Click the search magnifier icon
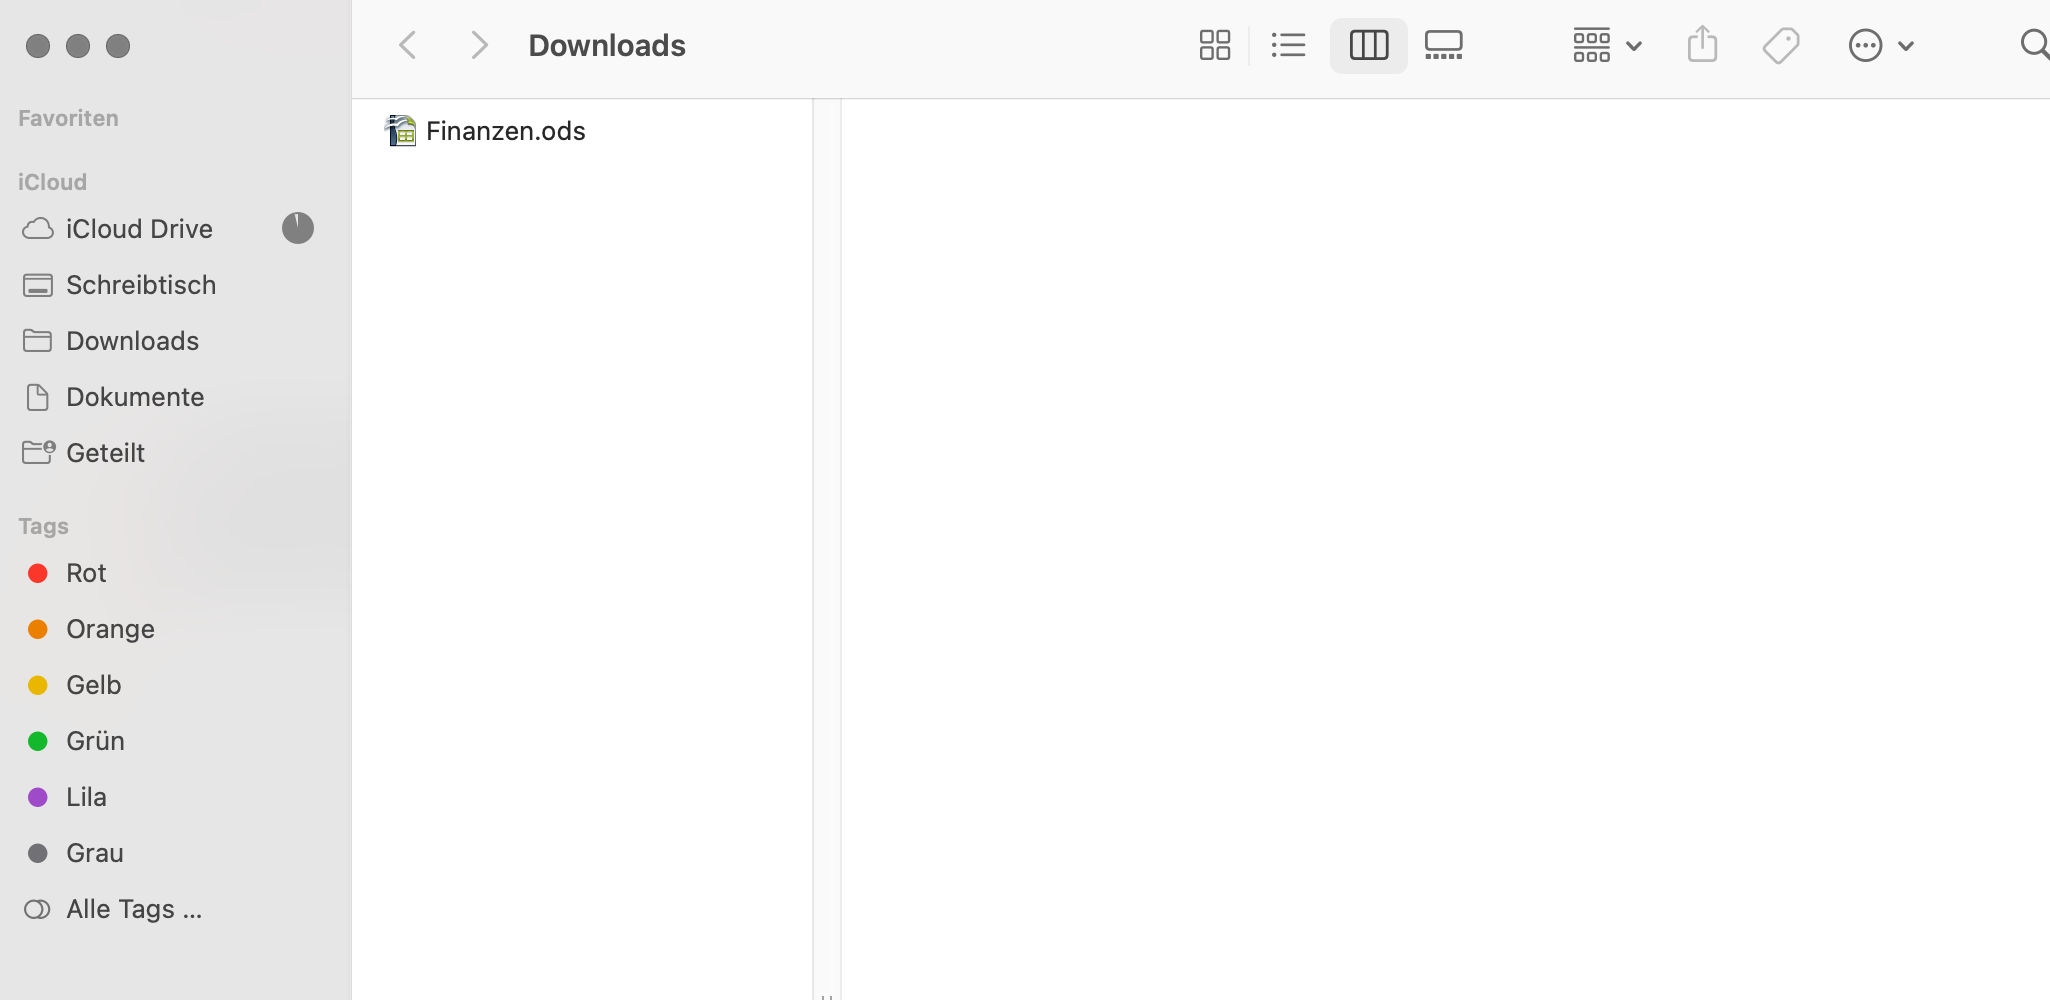 click(x=2034, y=45)
